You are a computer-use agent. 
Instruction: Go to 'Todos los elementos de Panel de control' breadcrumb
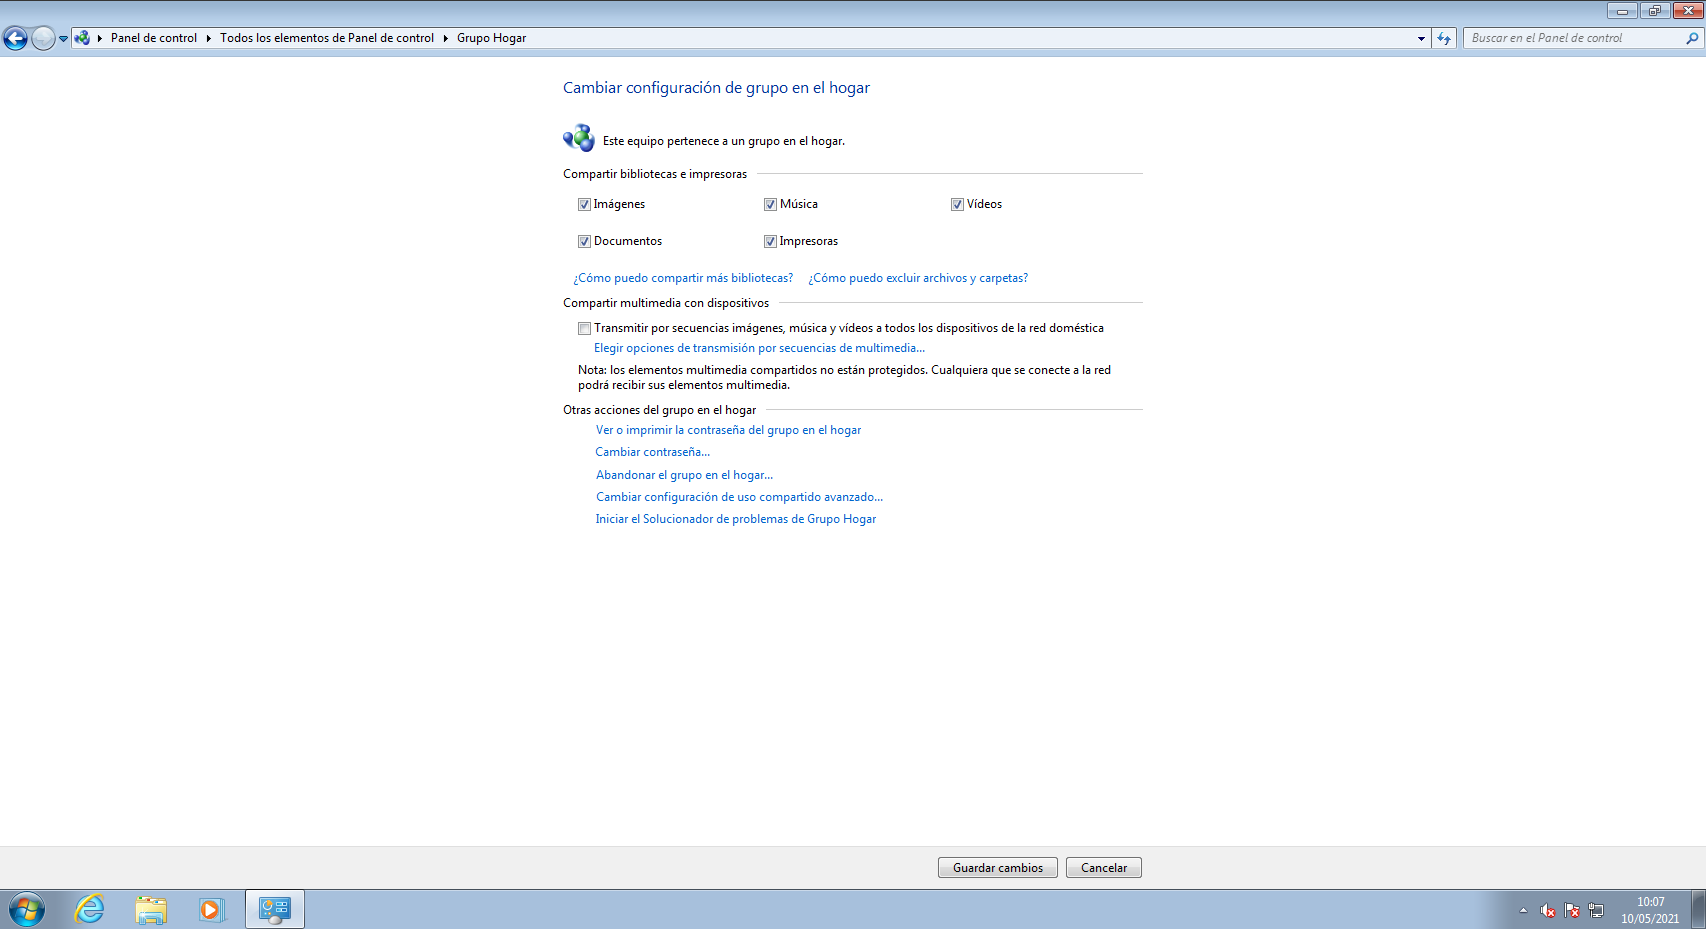(x=327, y=38)
